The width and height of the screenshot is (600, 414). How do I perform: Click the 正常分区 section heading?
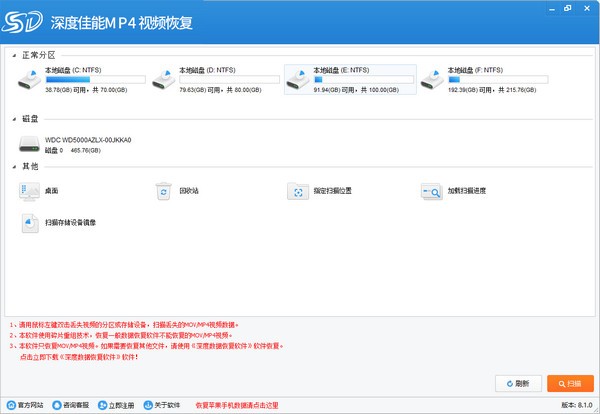coord(39,55)
